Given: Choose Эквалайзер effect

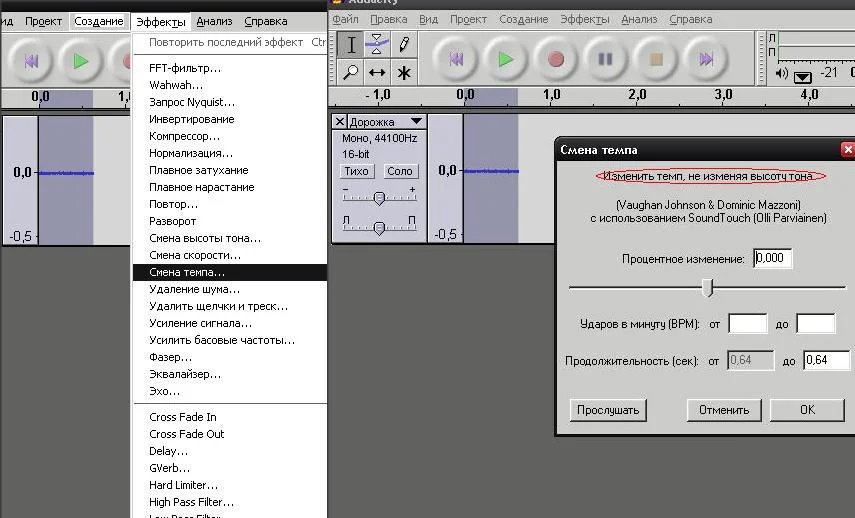Looking at the screenshot, I should click(230, 374).
